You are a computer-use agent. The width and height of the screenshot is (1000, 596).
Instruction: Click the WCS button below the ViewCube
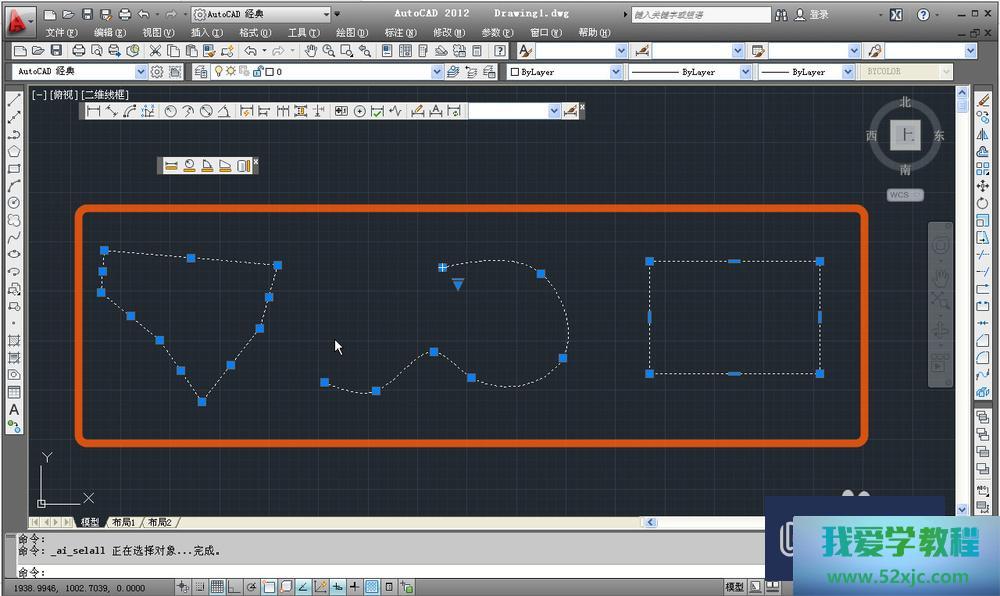click(x=904, y=195)
